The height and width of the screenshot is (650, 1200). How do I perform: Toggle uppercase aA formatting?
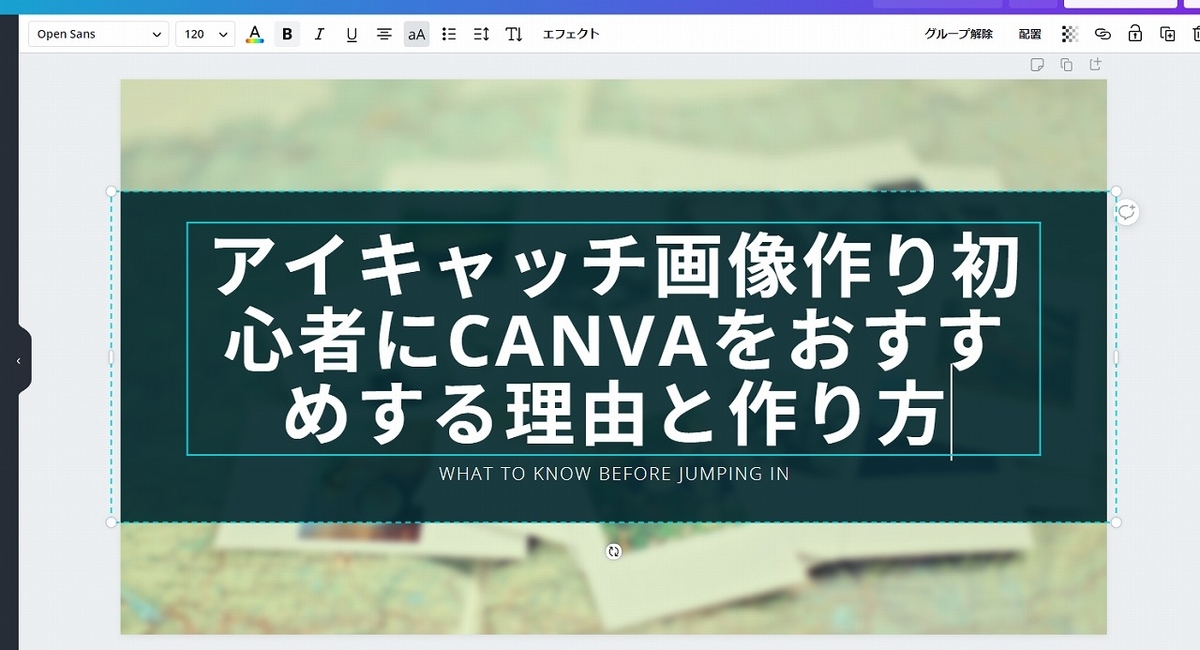(x=416, y=34)
